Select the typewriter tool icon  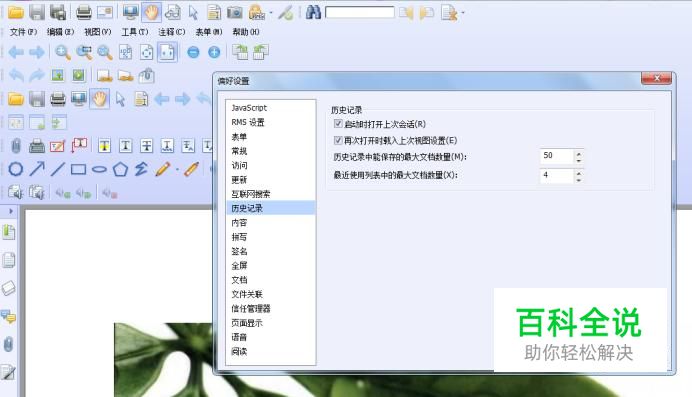(x=37, y=146)
